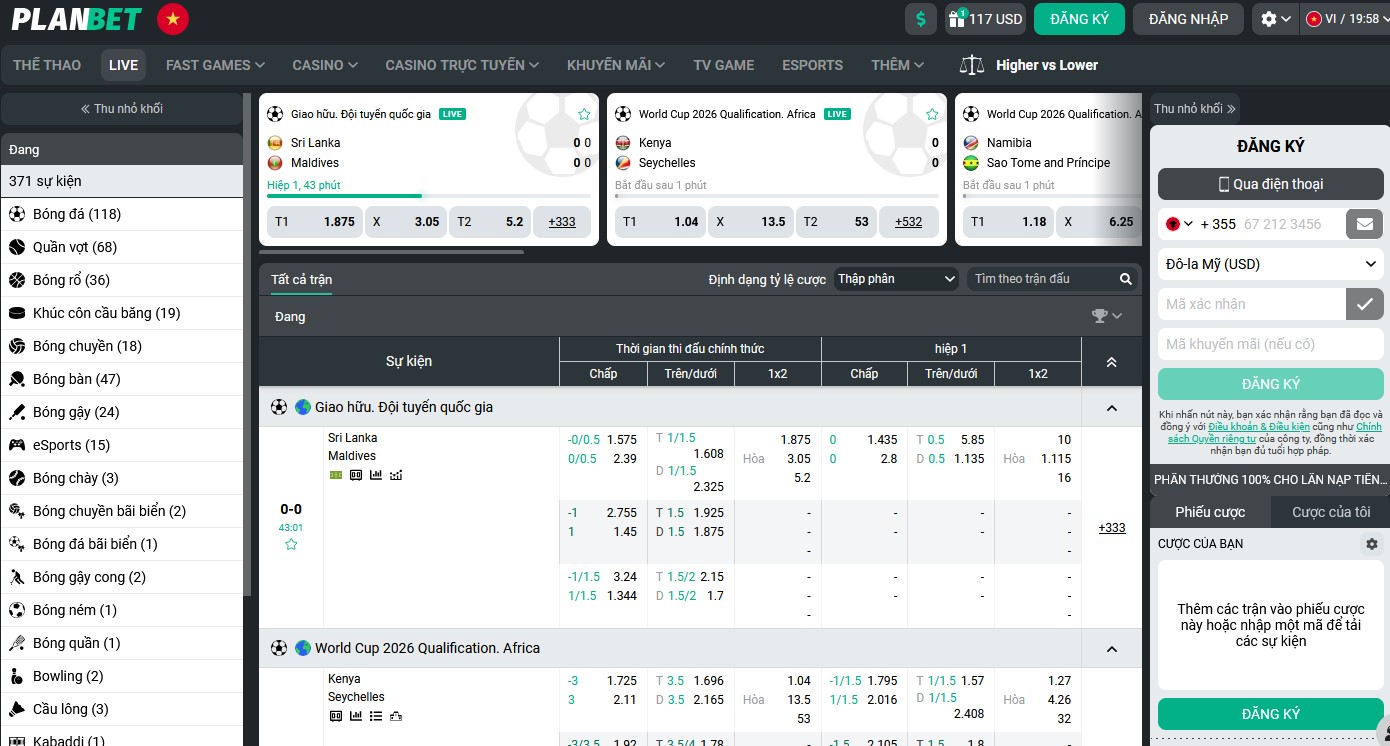Open country code flag dropdown
This screenshot has width=1390, height=746.
[x=1179, y=224]
